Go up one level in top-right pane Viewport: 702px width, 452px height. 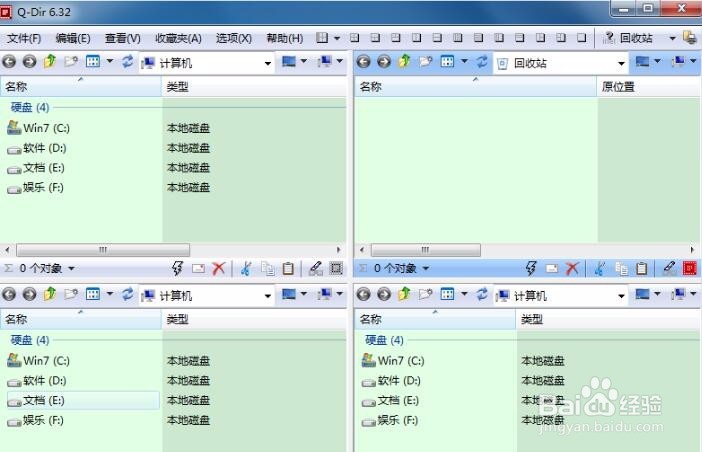click(x=404, y=61)
